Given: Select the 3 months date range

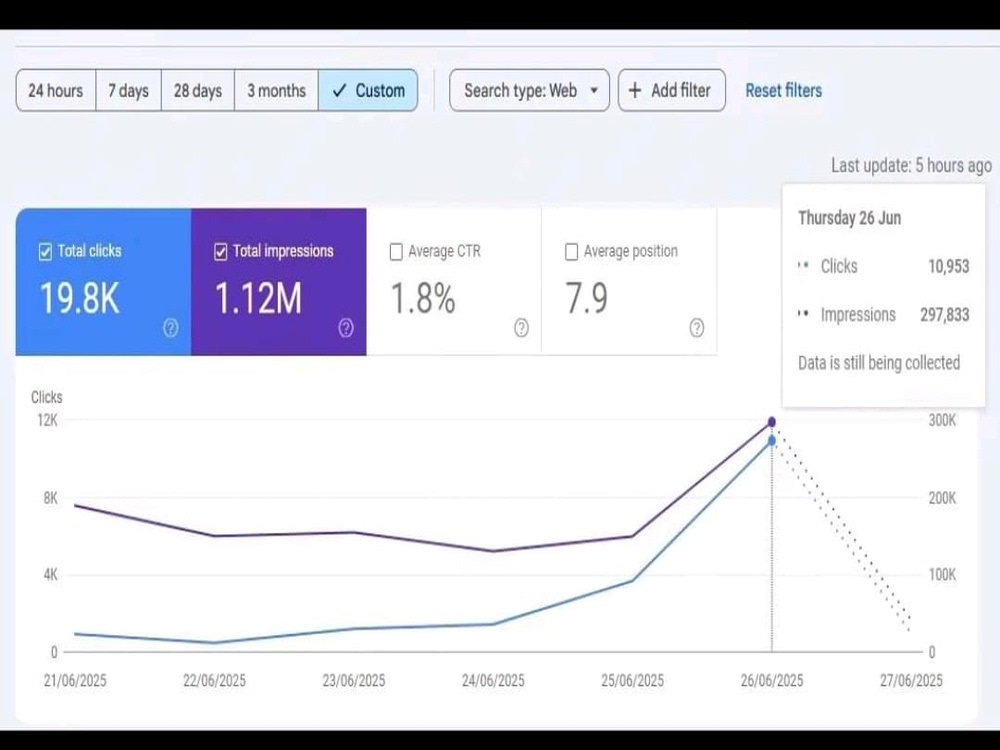Looking at the screenshot, I should (x=276, y=91).
